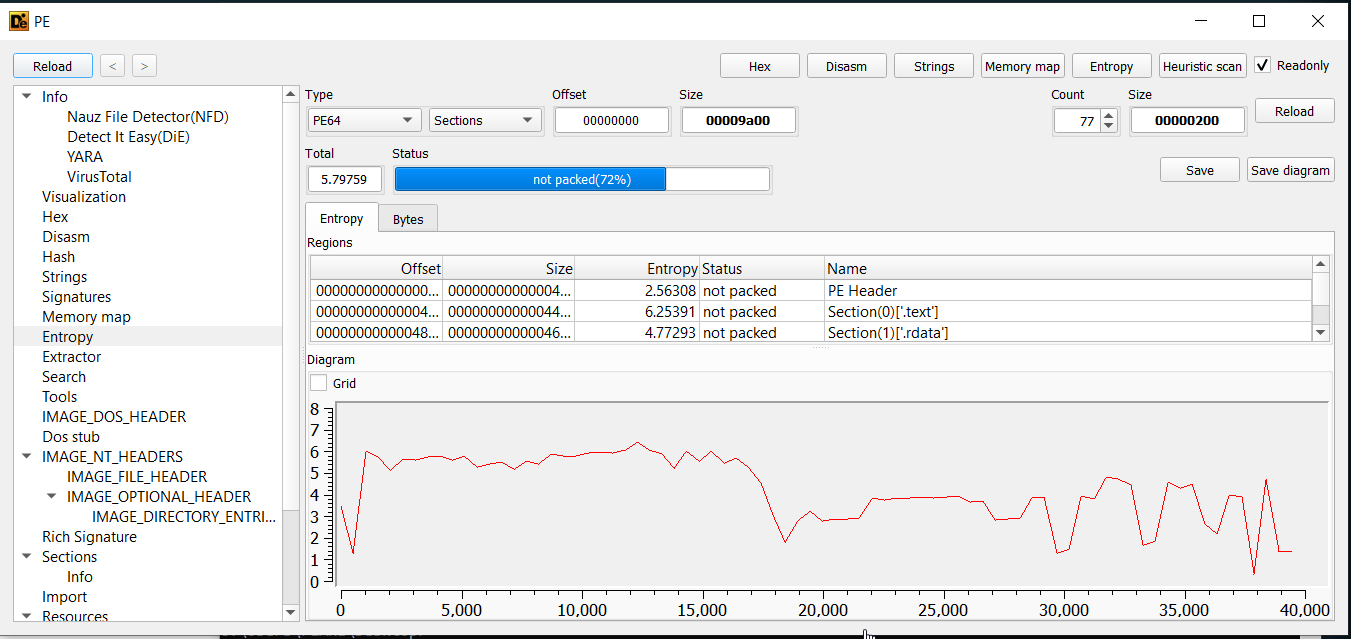Toggle the Readonly checkbox

1263,65
